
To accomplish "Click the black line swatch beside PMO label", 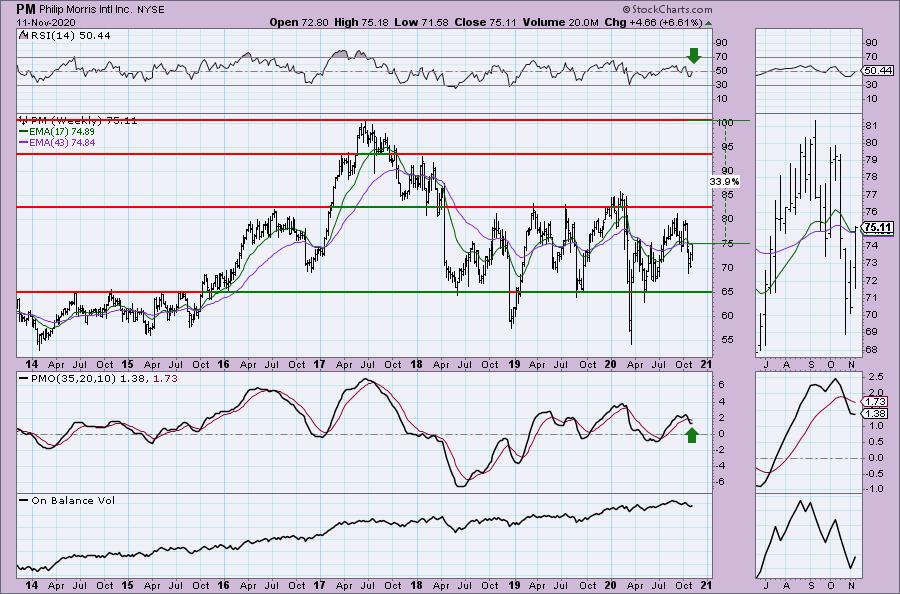I will point(24,379).
